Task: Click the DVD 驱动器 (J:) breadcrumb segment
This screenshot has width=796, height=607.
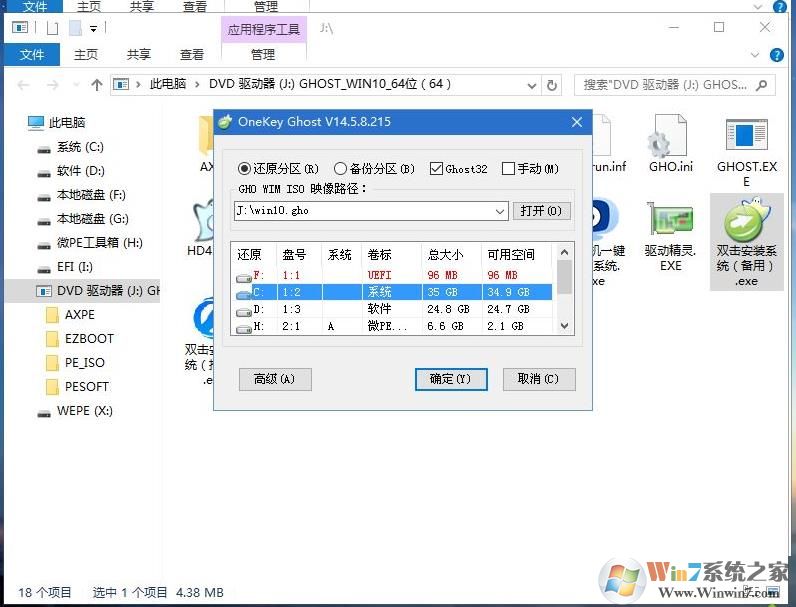Action: [330, 84]
